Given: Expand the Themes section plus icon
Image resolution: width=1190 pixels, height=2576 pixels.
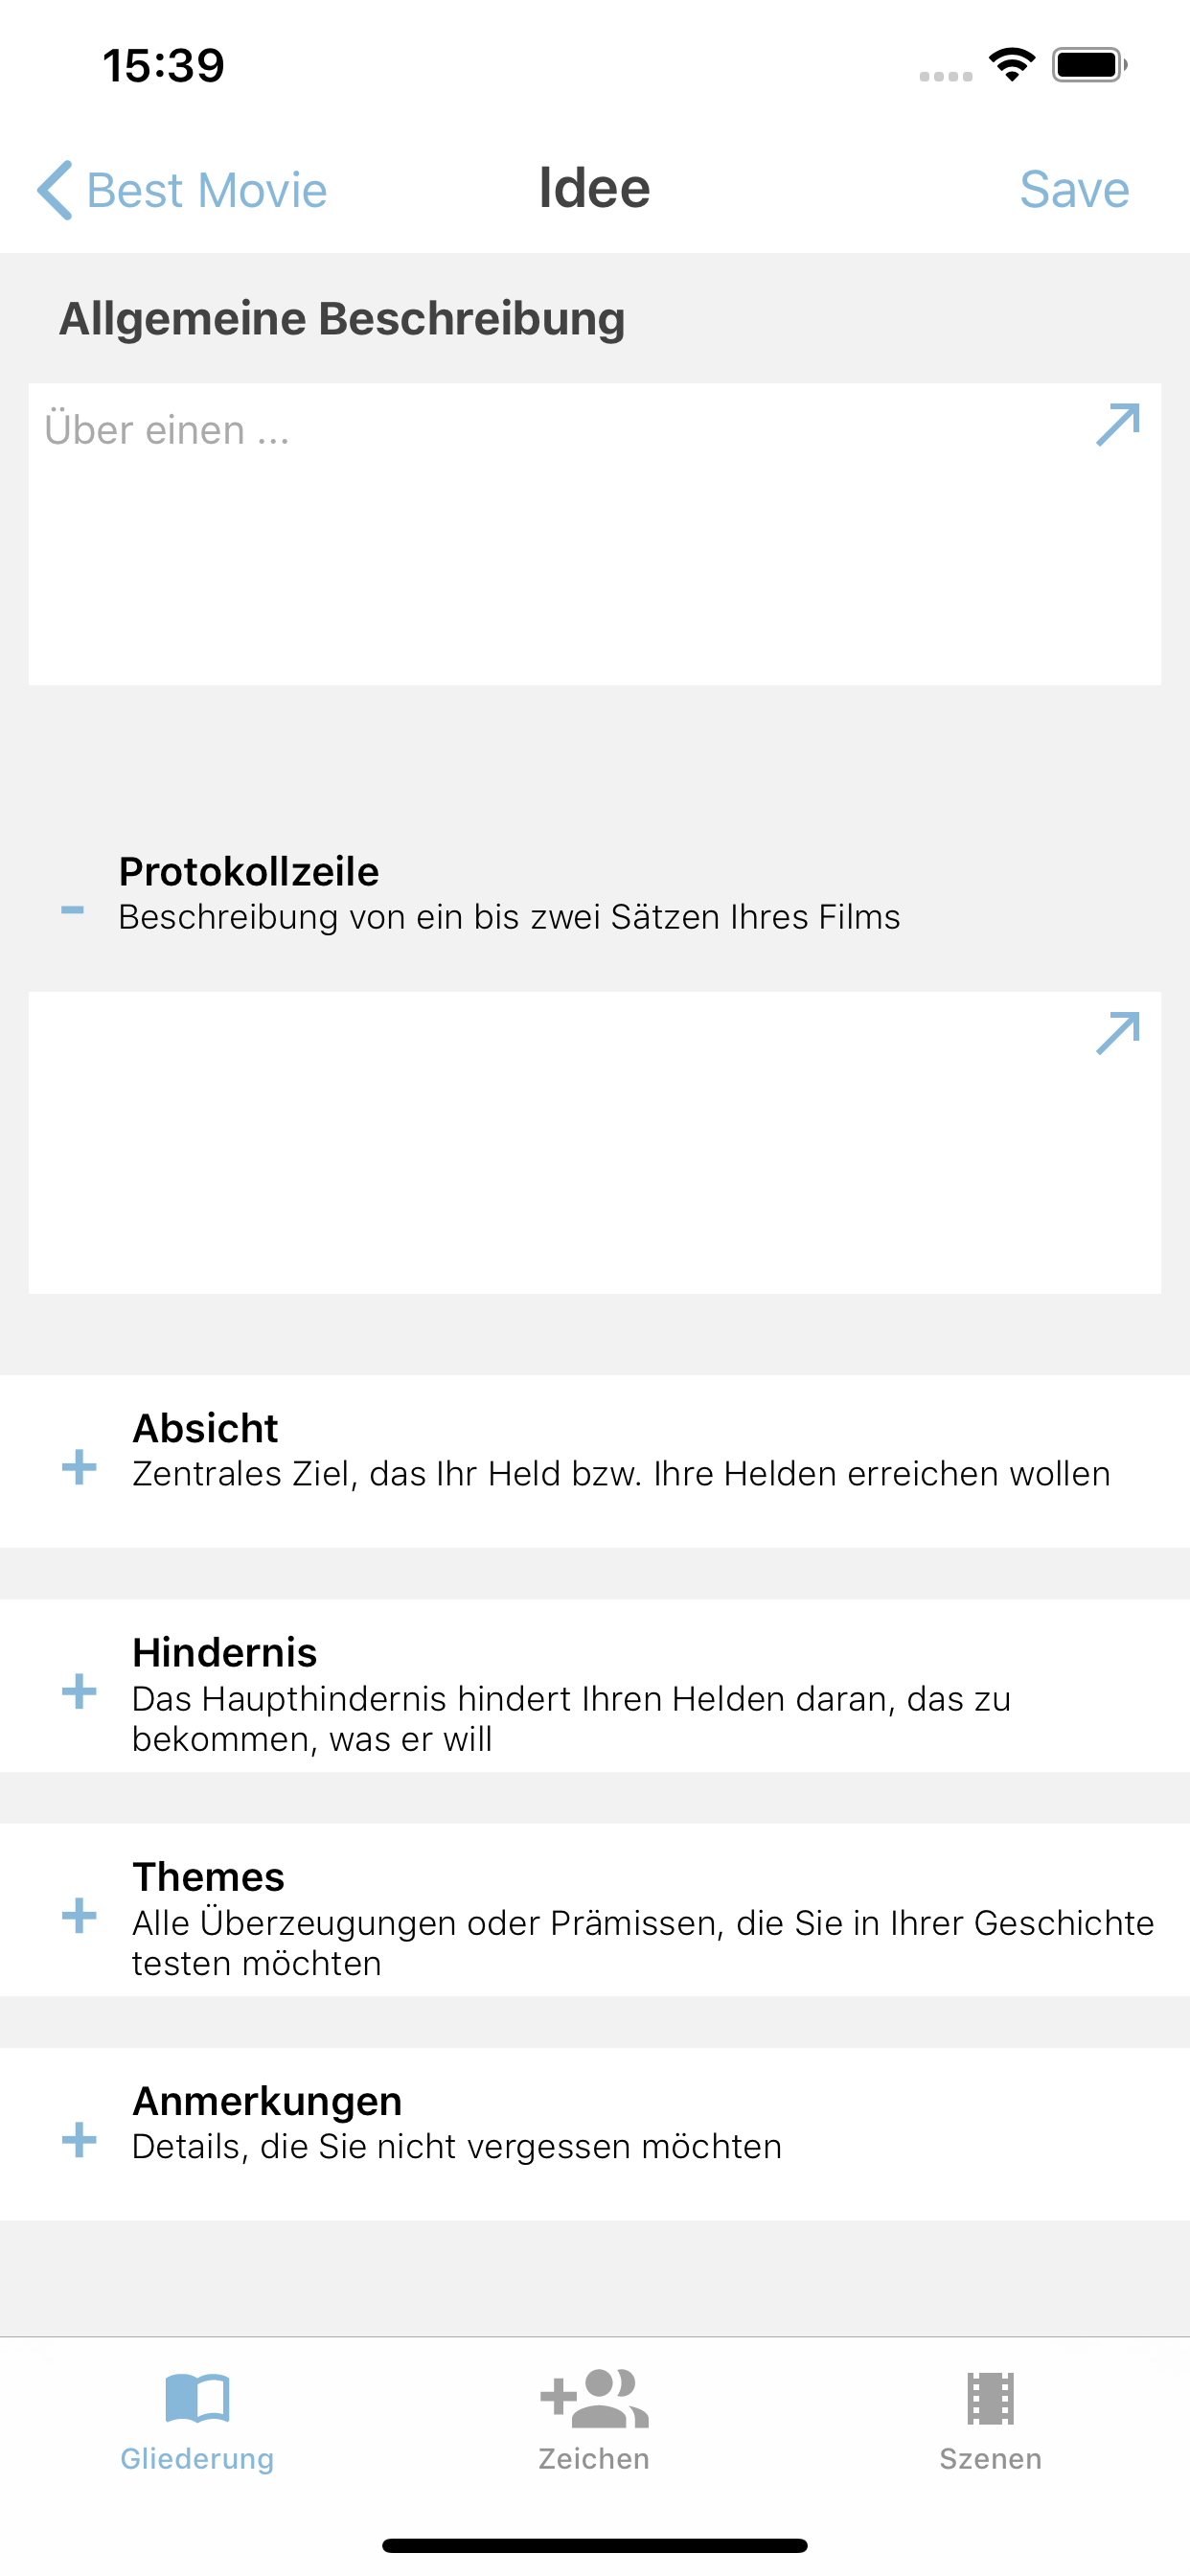Looking at the screenshot, I should tap(79, 1916).
